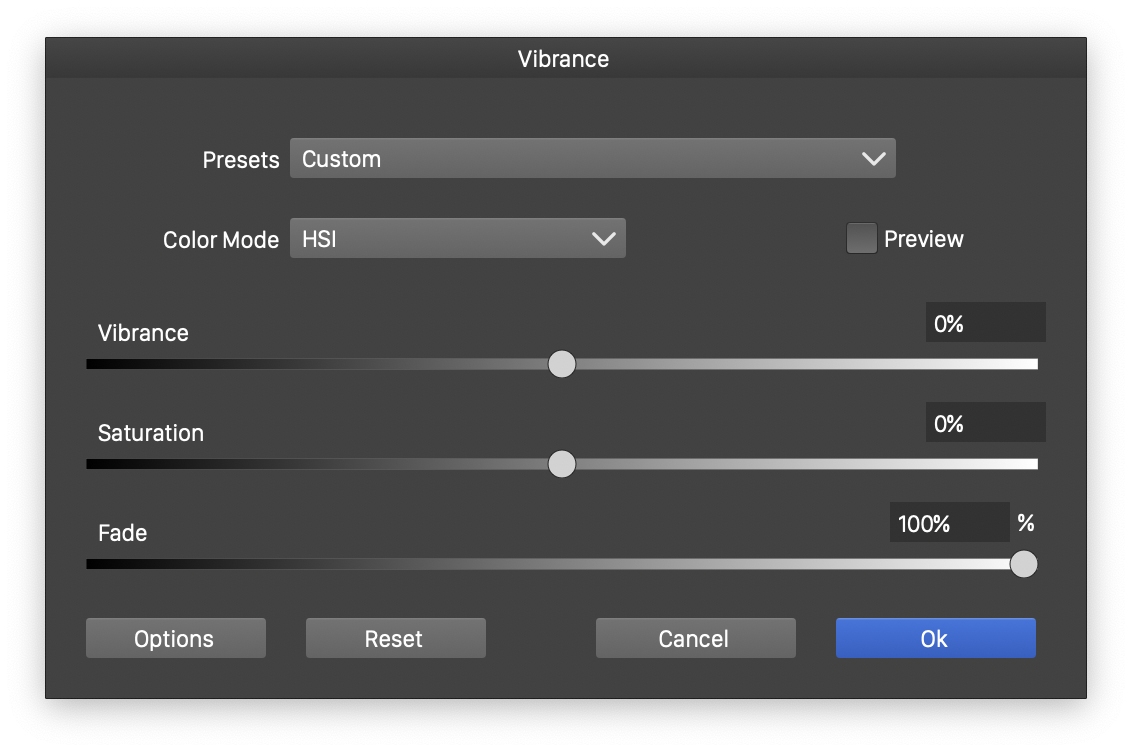
Task: Click the Color Mode label text
Action: (221, 240)
